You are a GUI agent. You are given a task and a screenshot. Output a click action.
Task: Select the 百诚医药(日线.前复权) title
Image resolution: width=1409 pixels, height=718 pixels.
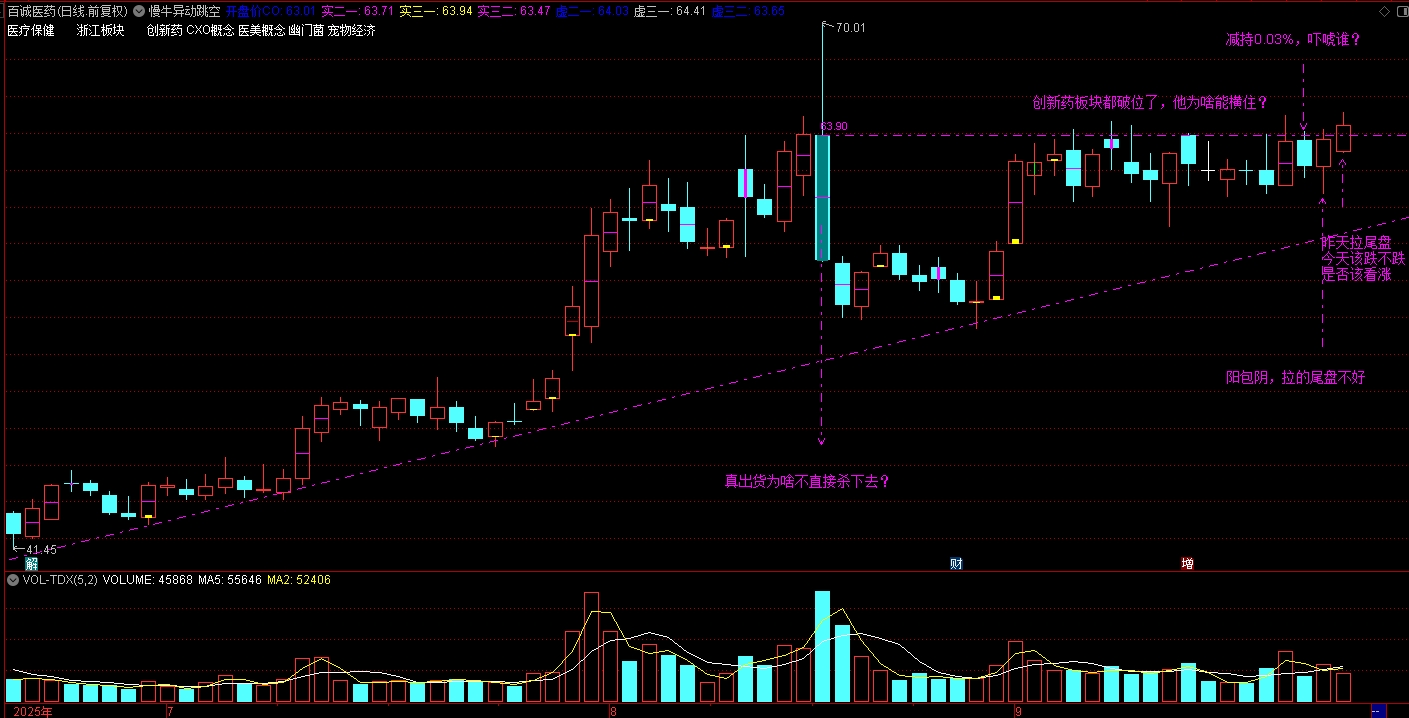click(67, 11)
